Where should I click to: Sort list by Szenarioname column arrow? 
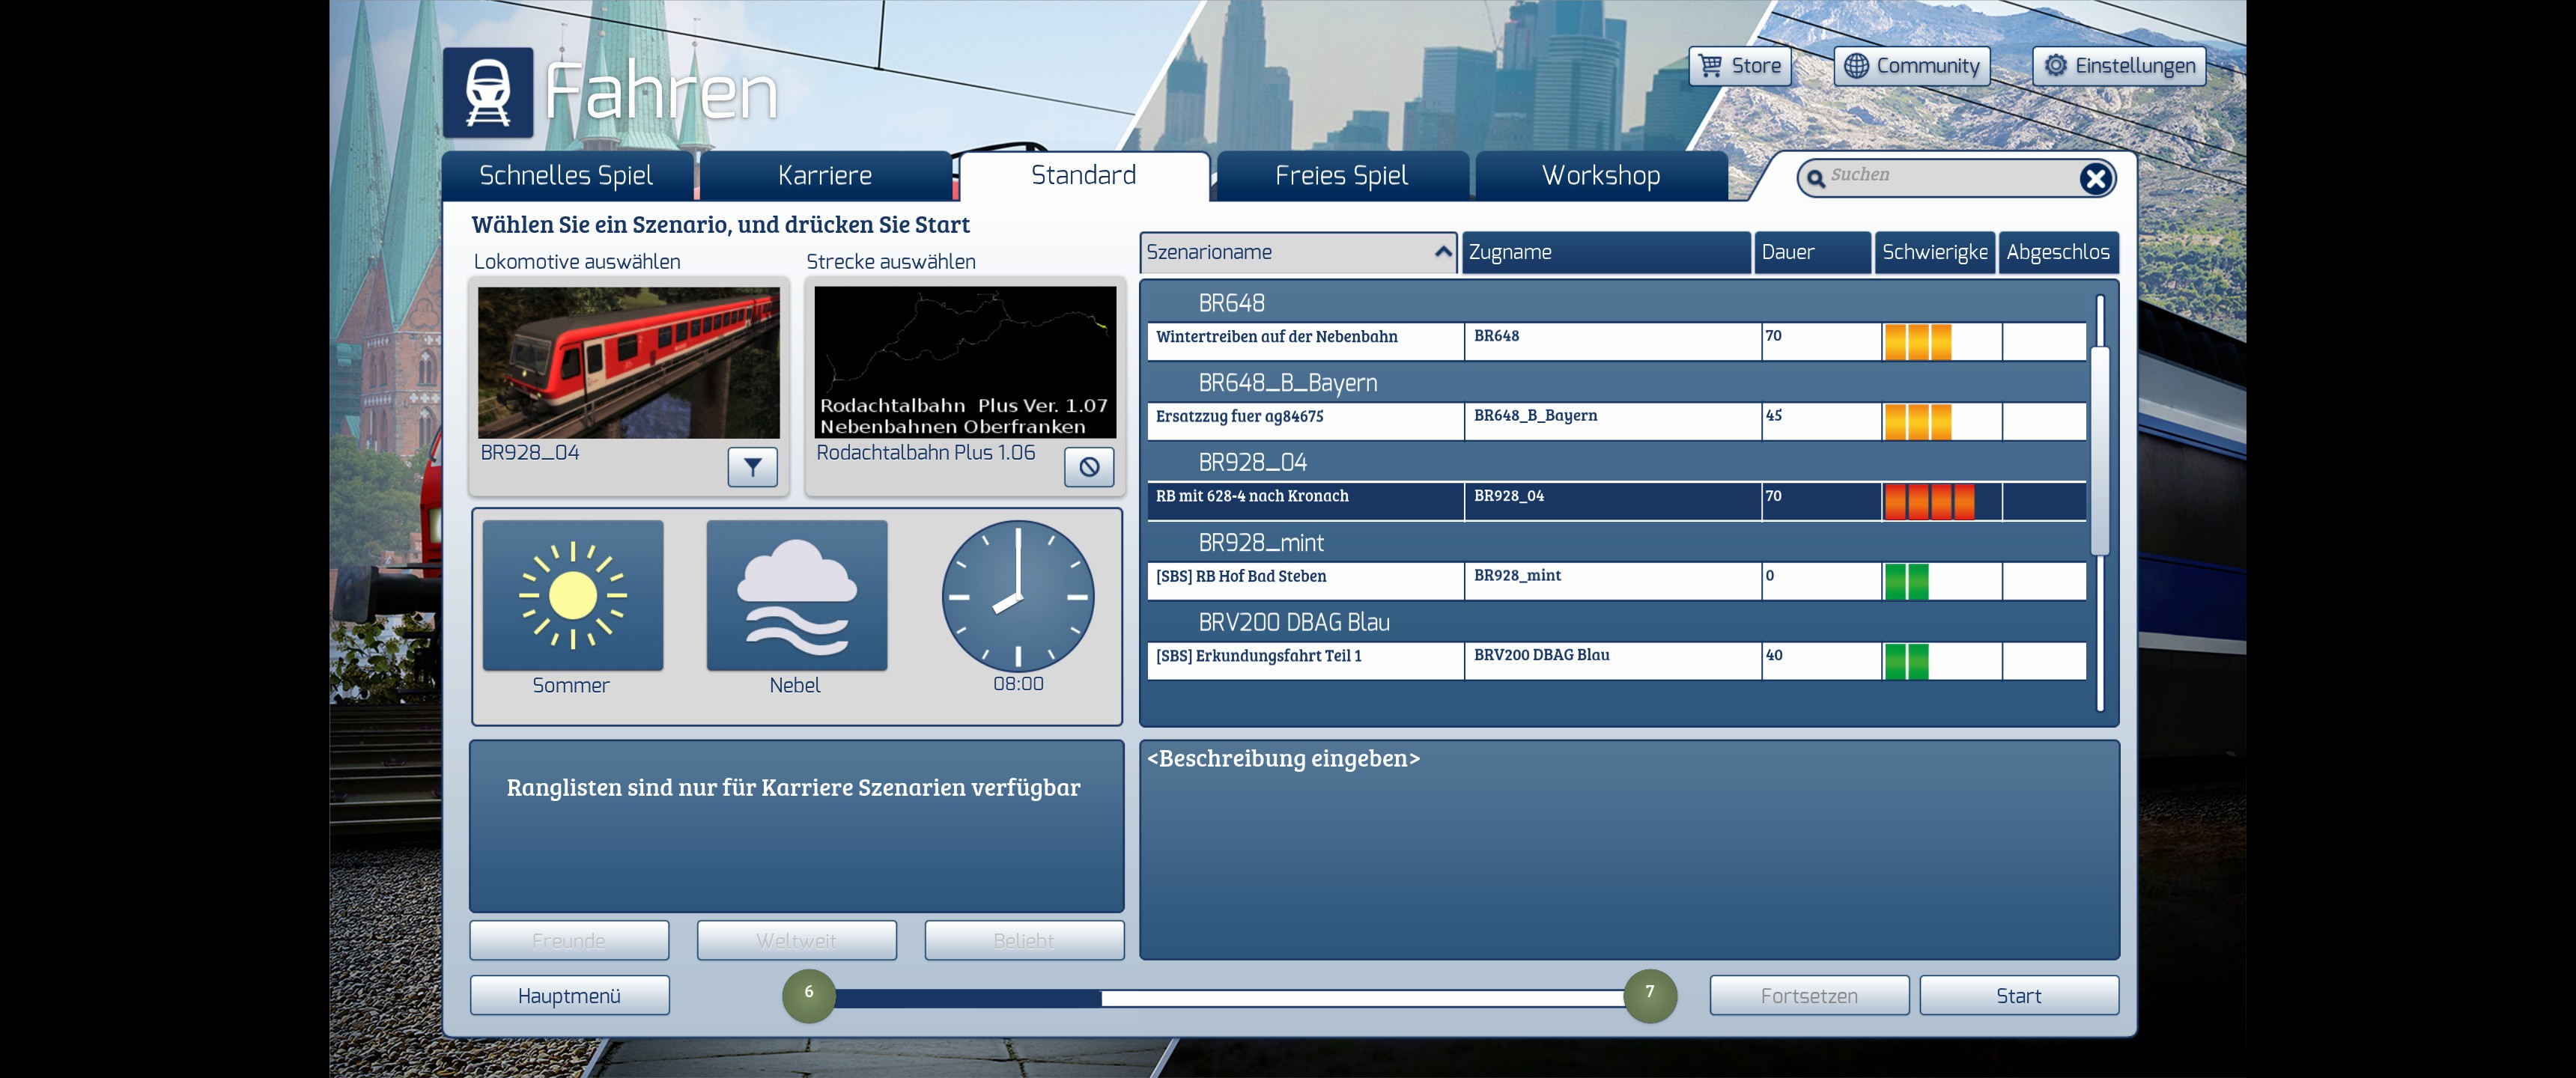(x=1441, y=252)
